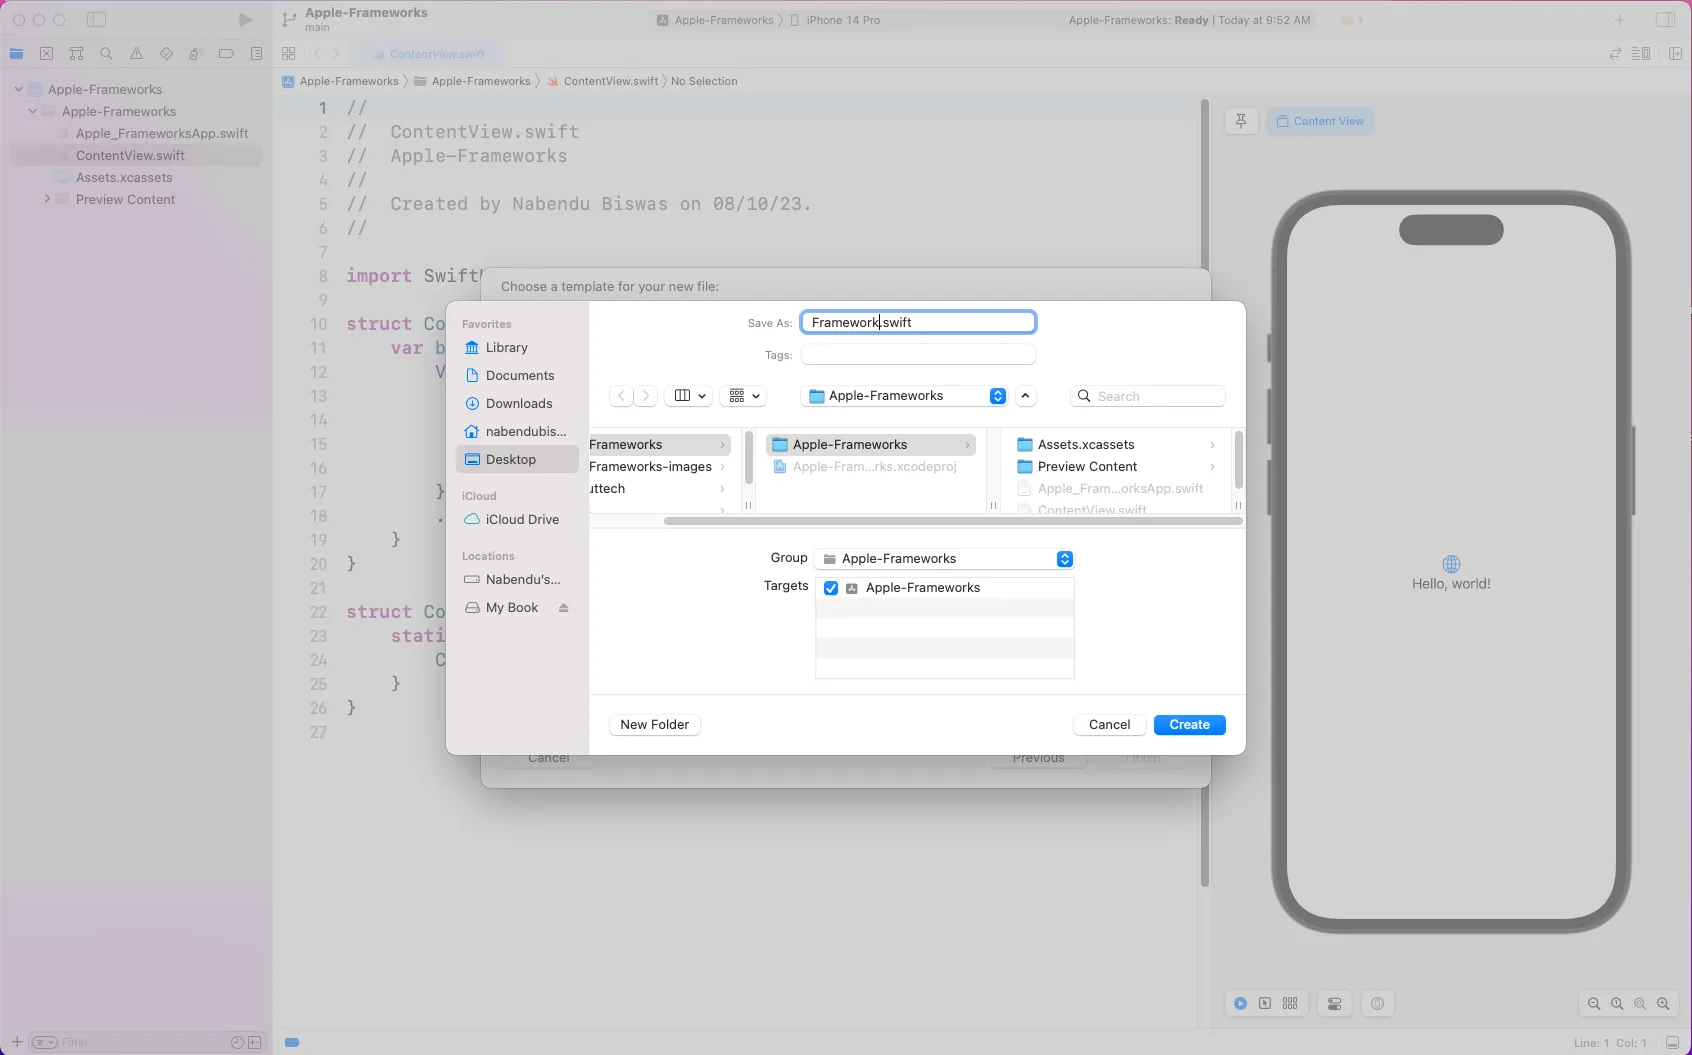Open the Apple-Frameworks location popup
The width and height of the screenshot is (1692, 1055).
(904, 396)
